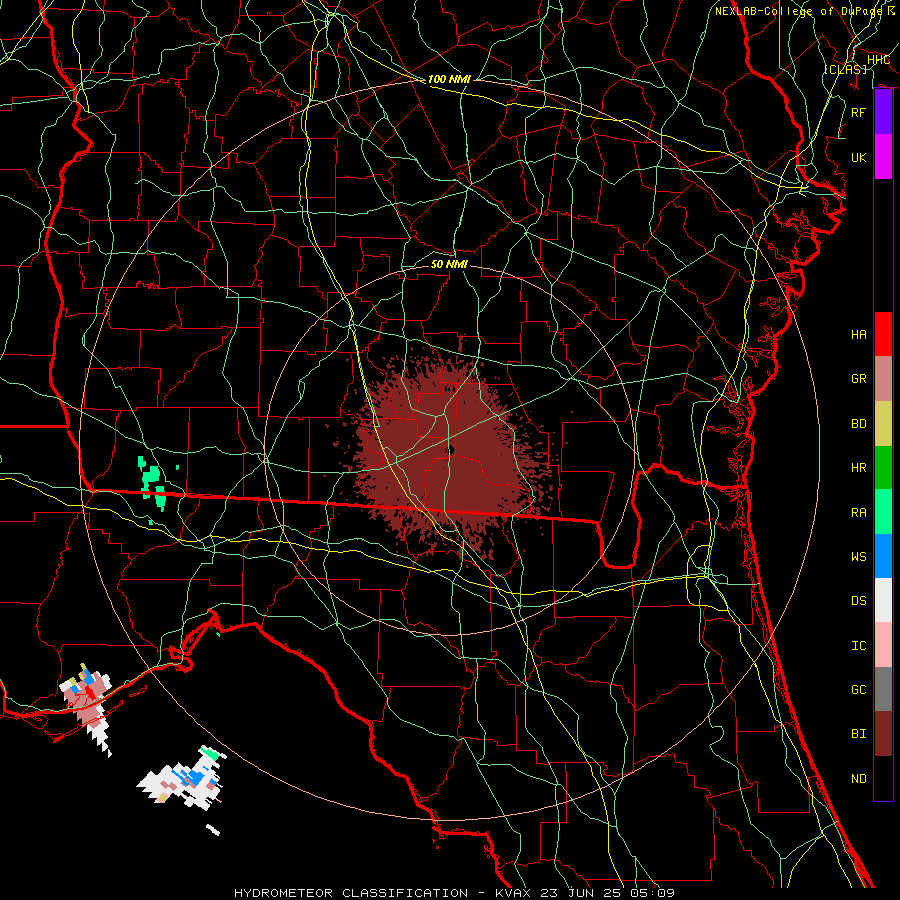This screenshot has height=900, width=900.
Task: Click the IC pink legend swatch
Action: point(883,645)
